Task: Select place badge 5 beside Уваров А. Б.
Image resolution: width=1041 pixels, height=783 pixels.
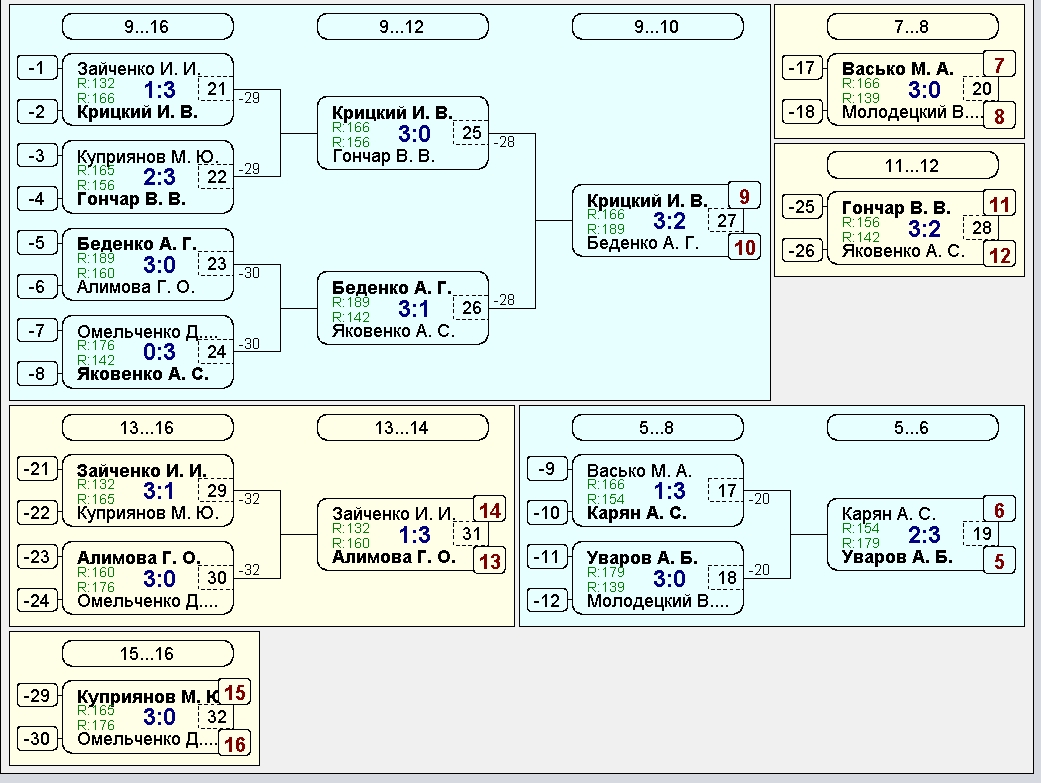Action: pos(999,561)
